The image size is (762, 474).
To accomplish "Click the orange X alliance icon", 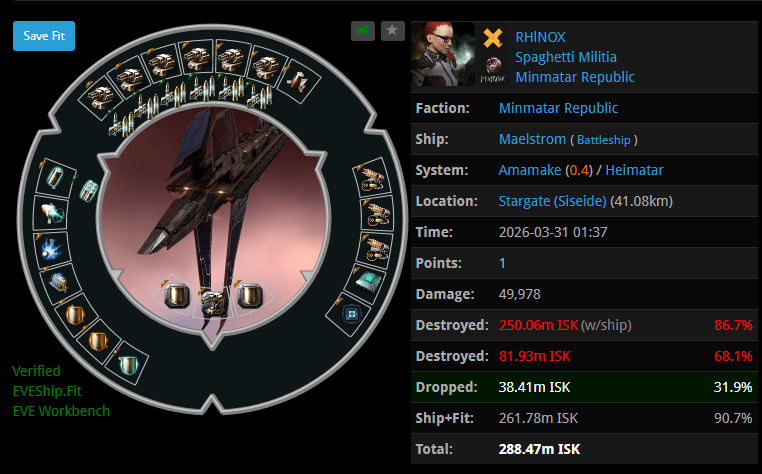I will click(492, 38).
